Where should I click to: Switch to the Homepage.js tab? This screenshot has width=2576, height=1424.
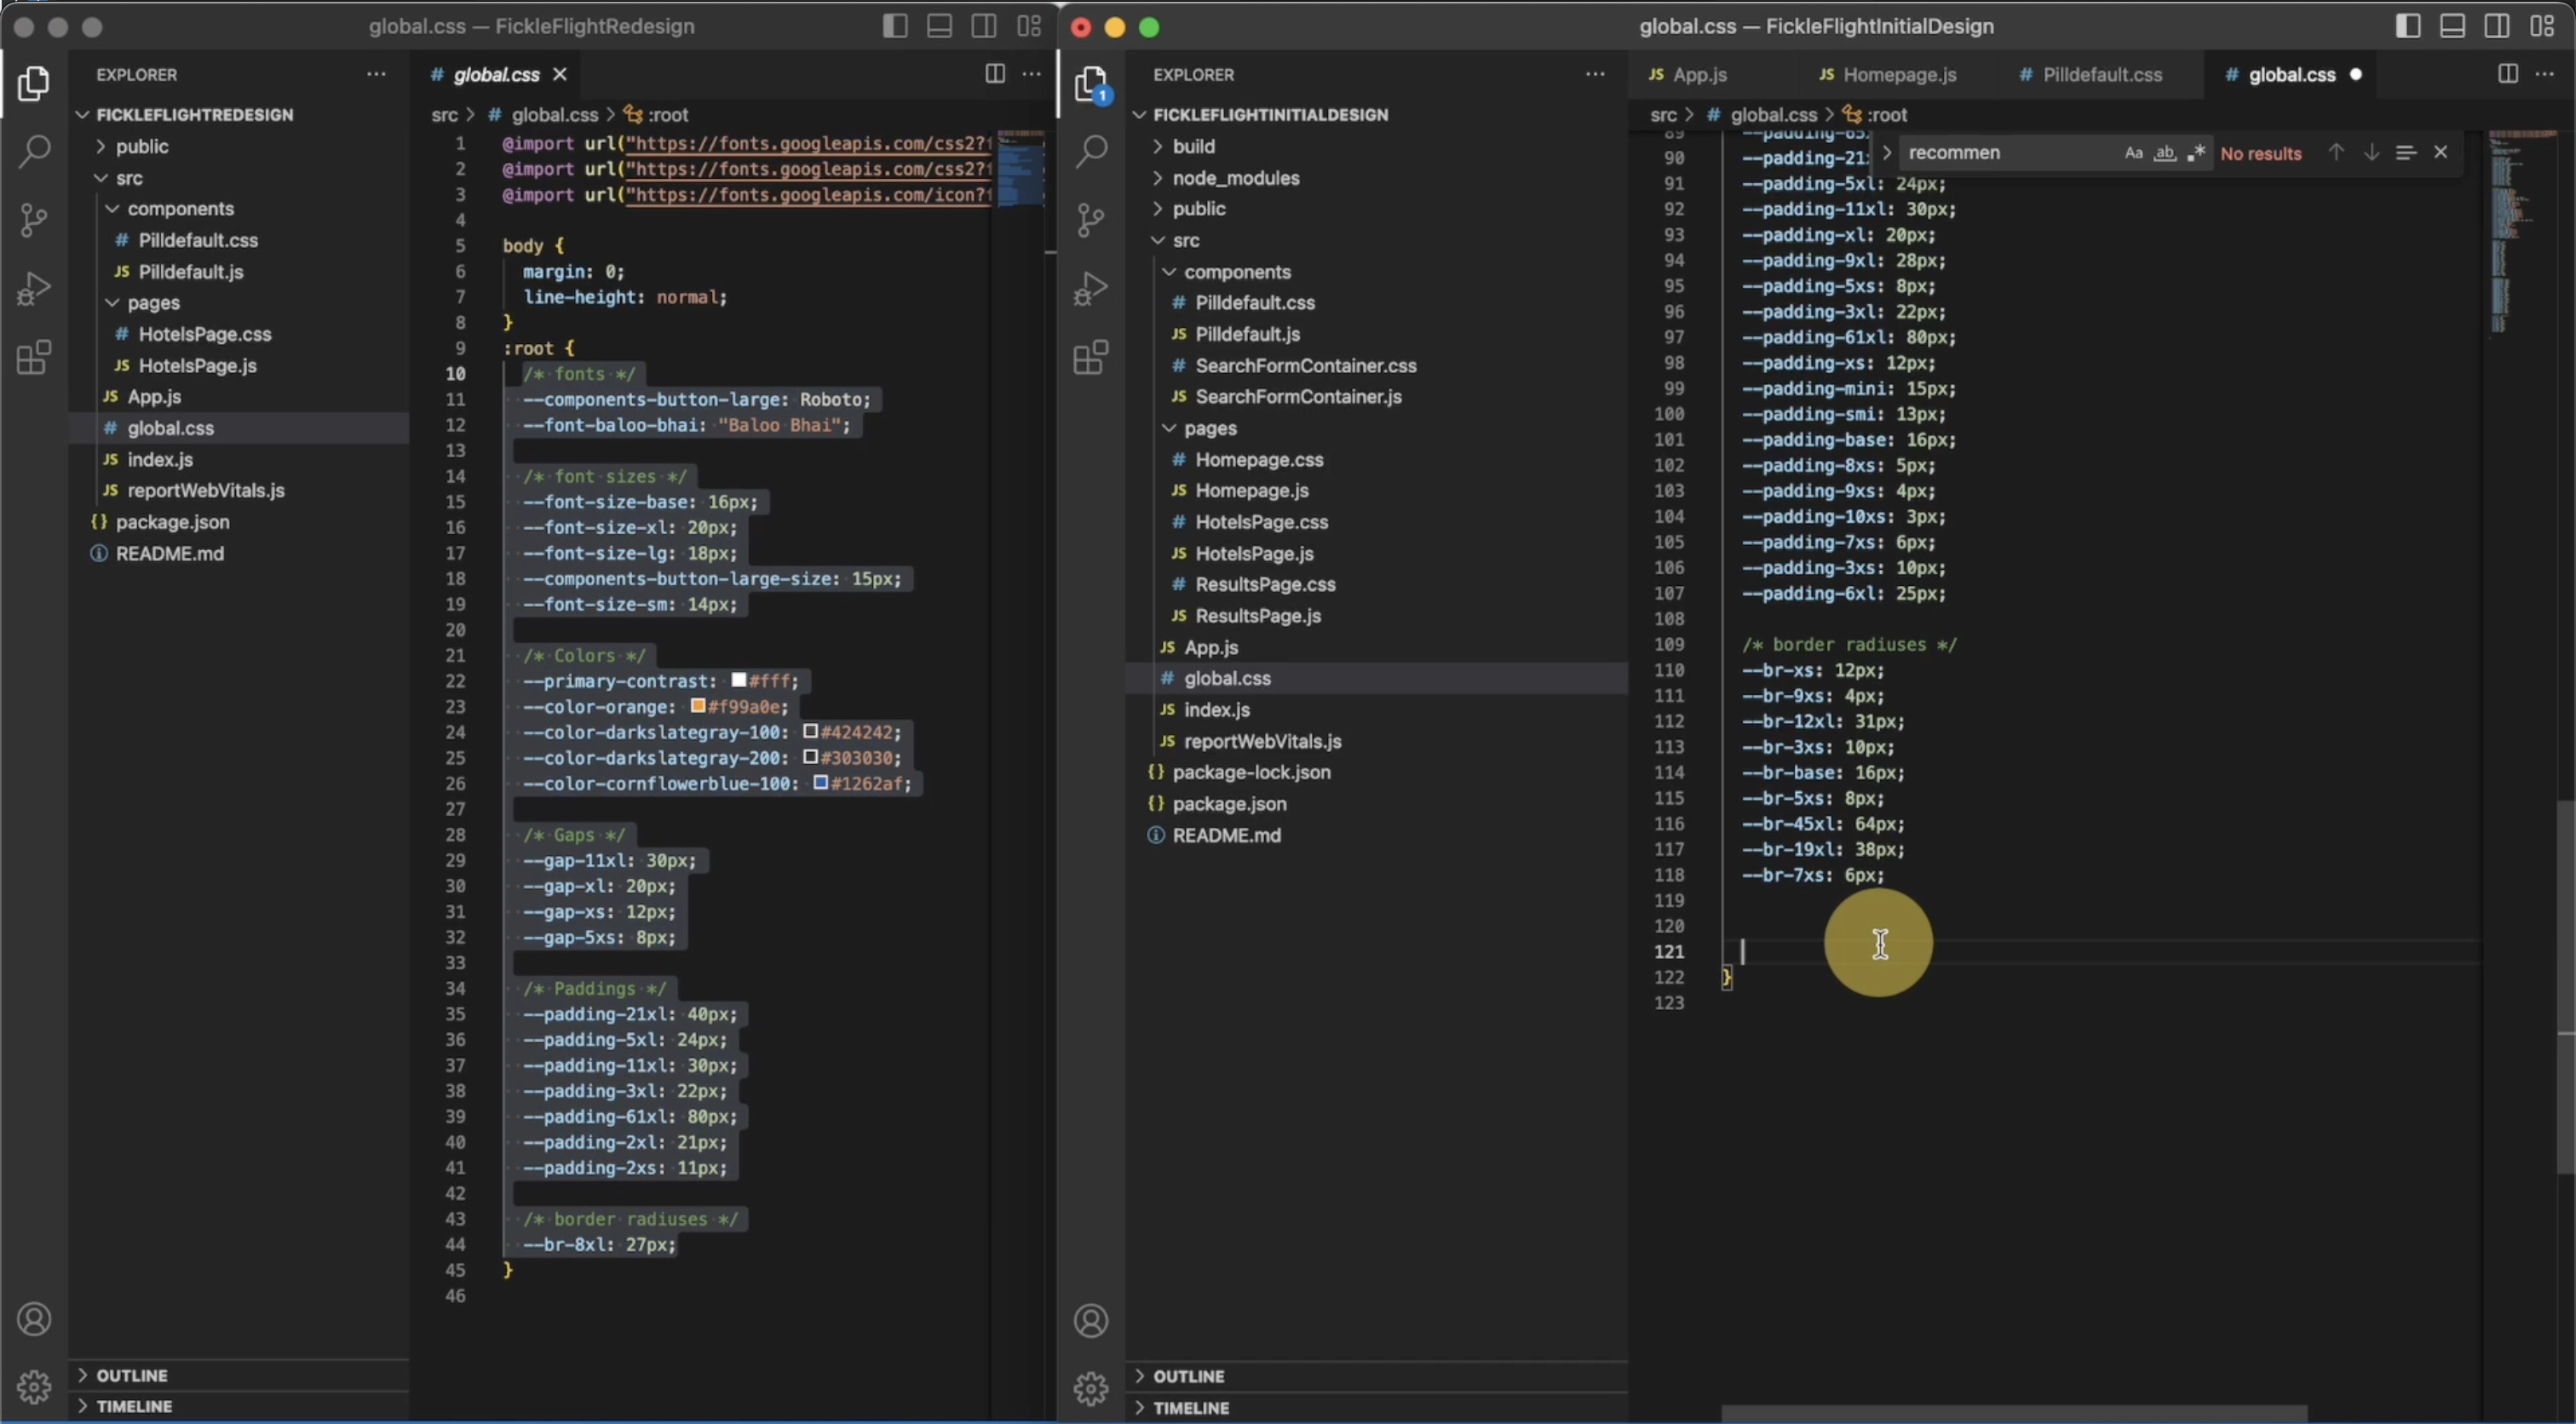(1898, 75)
